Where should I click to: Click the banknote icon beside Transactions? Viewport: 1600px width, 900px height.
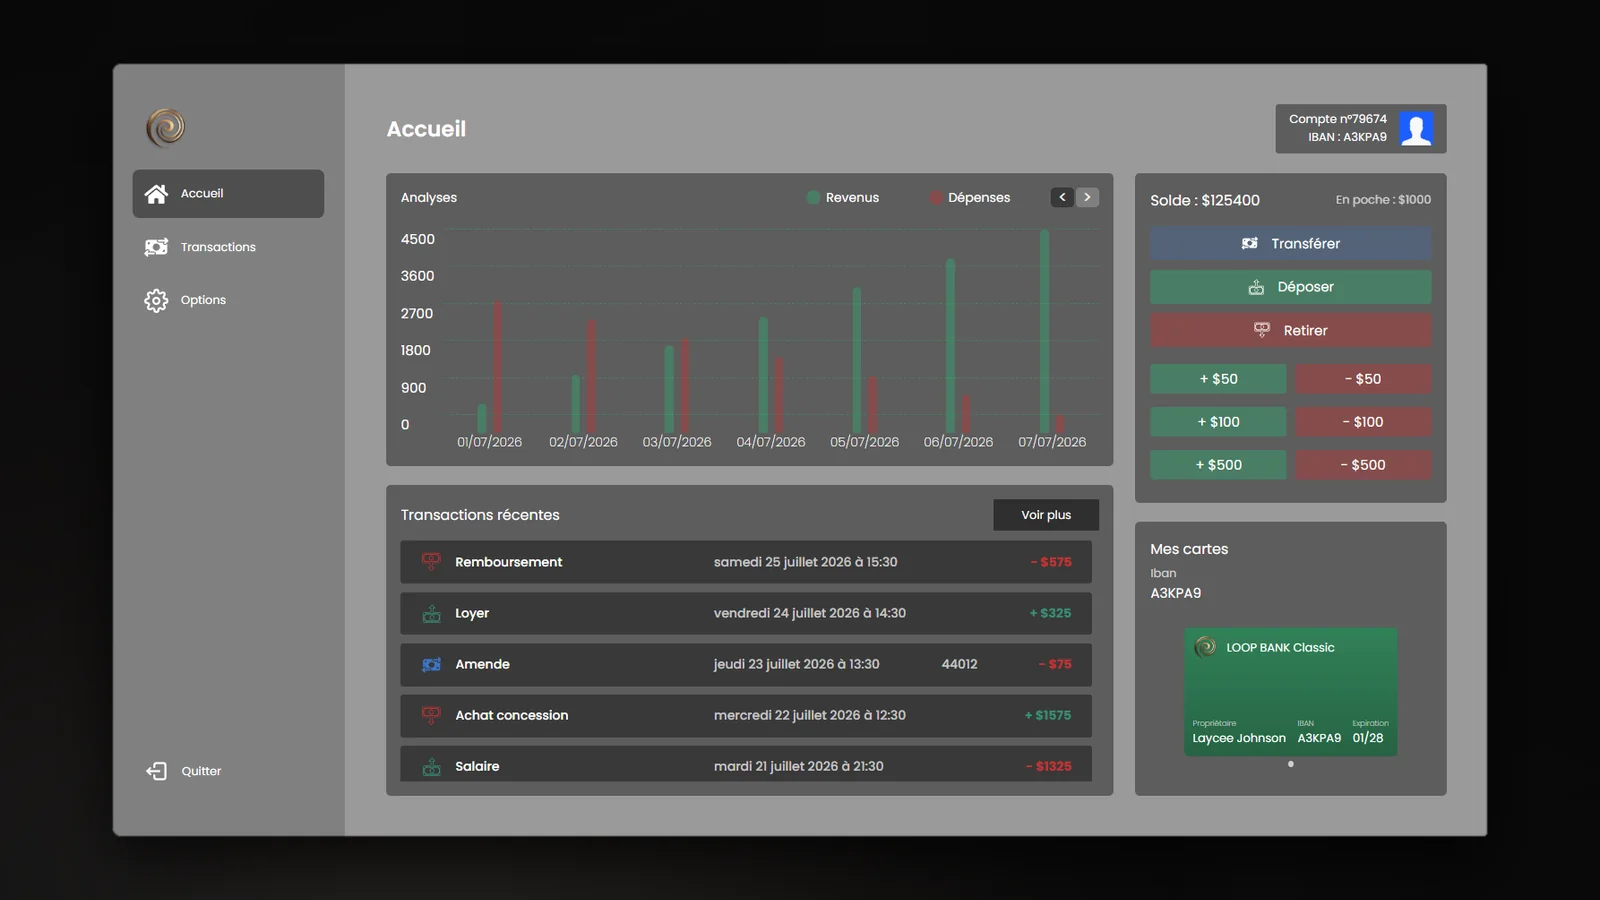(x=156, y=247)
